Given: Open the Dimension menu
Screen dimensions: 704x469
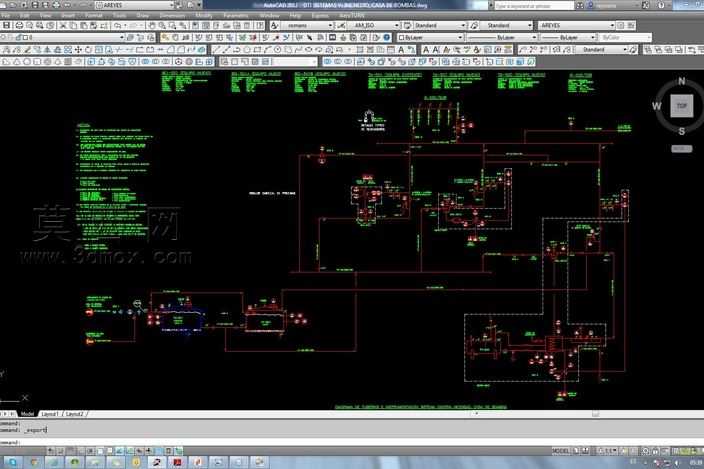Looking at the screenshot, I should point(172,15).
